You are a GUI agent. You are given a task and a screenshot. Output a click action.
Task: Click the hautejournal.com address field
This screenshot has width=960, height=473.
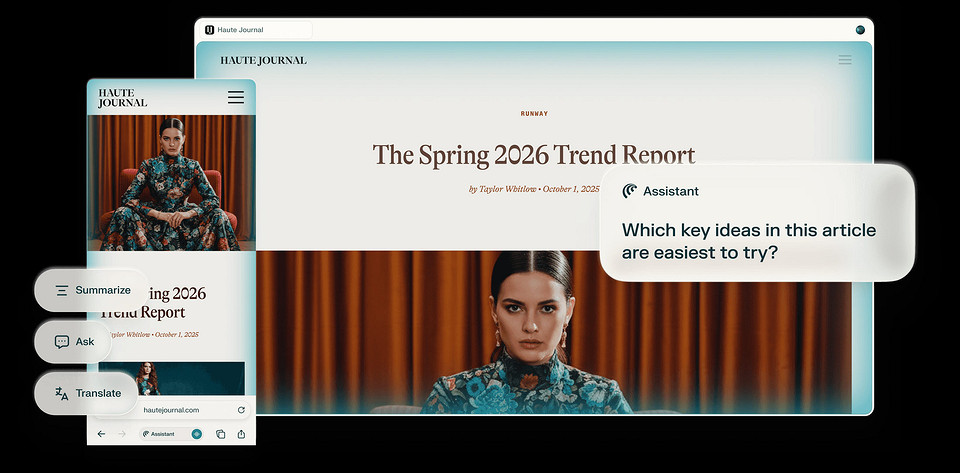click(171, 410)
